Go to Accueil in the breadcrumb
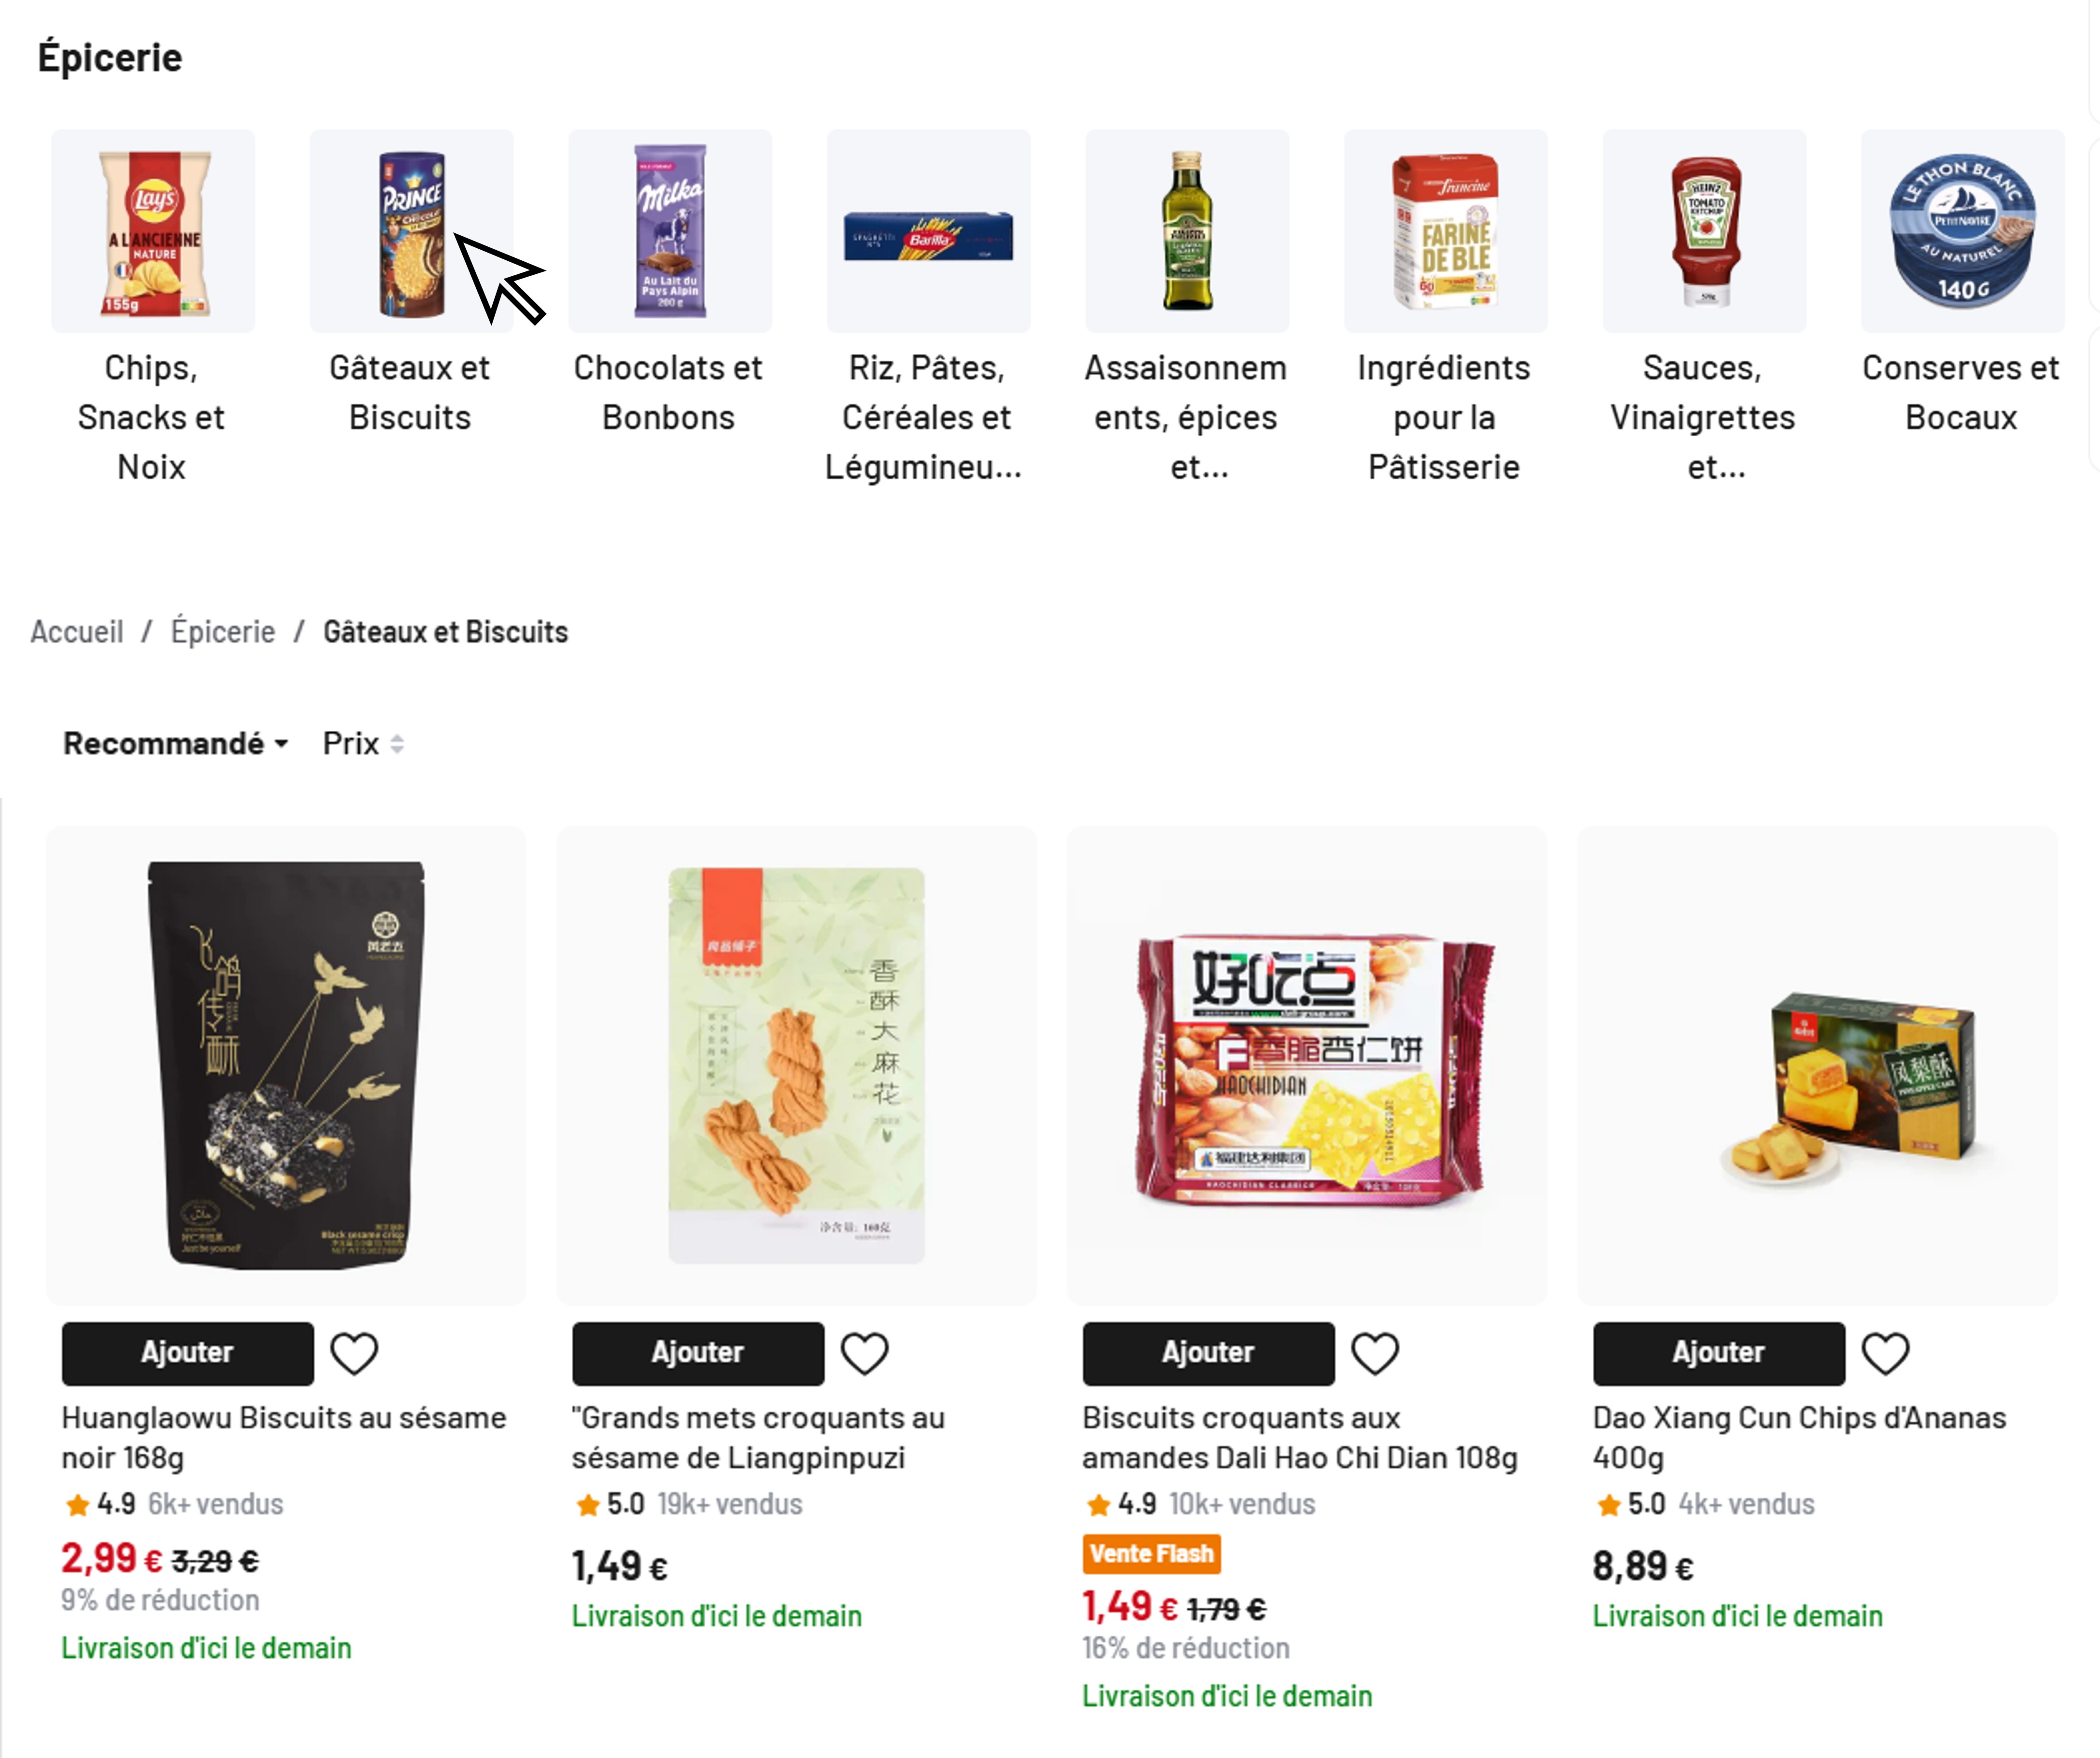The image size is (2100, 1758). 77,632
